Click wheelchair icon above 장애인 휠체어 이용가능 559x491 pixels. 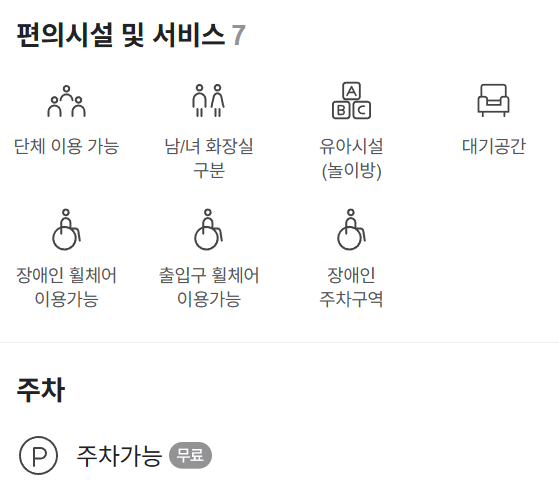tap(66, 230)
